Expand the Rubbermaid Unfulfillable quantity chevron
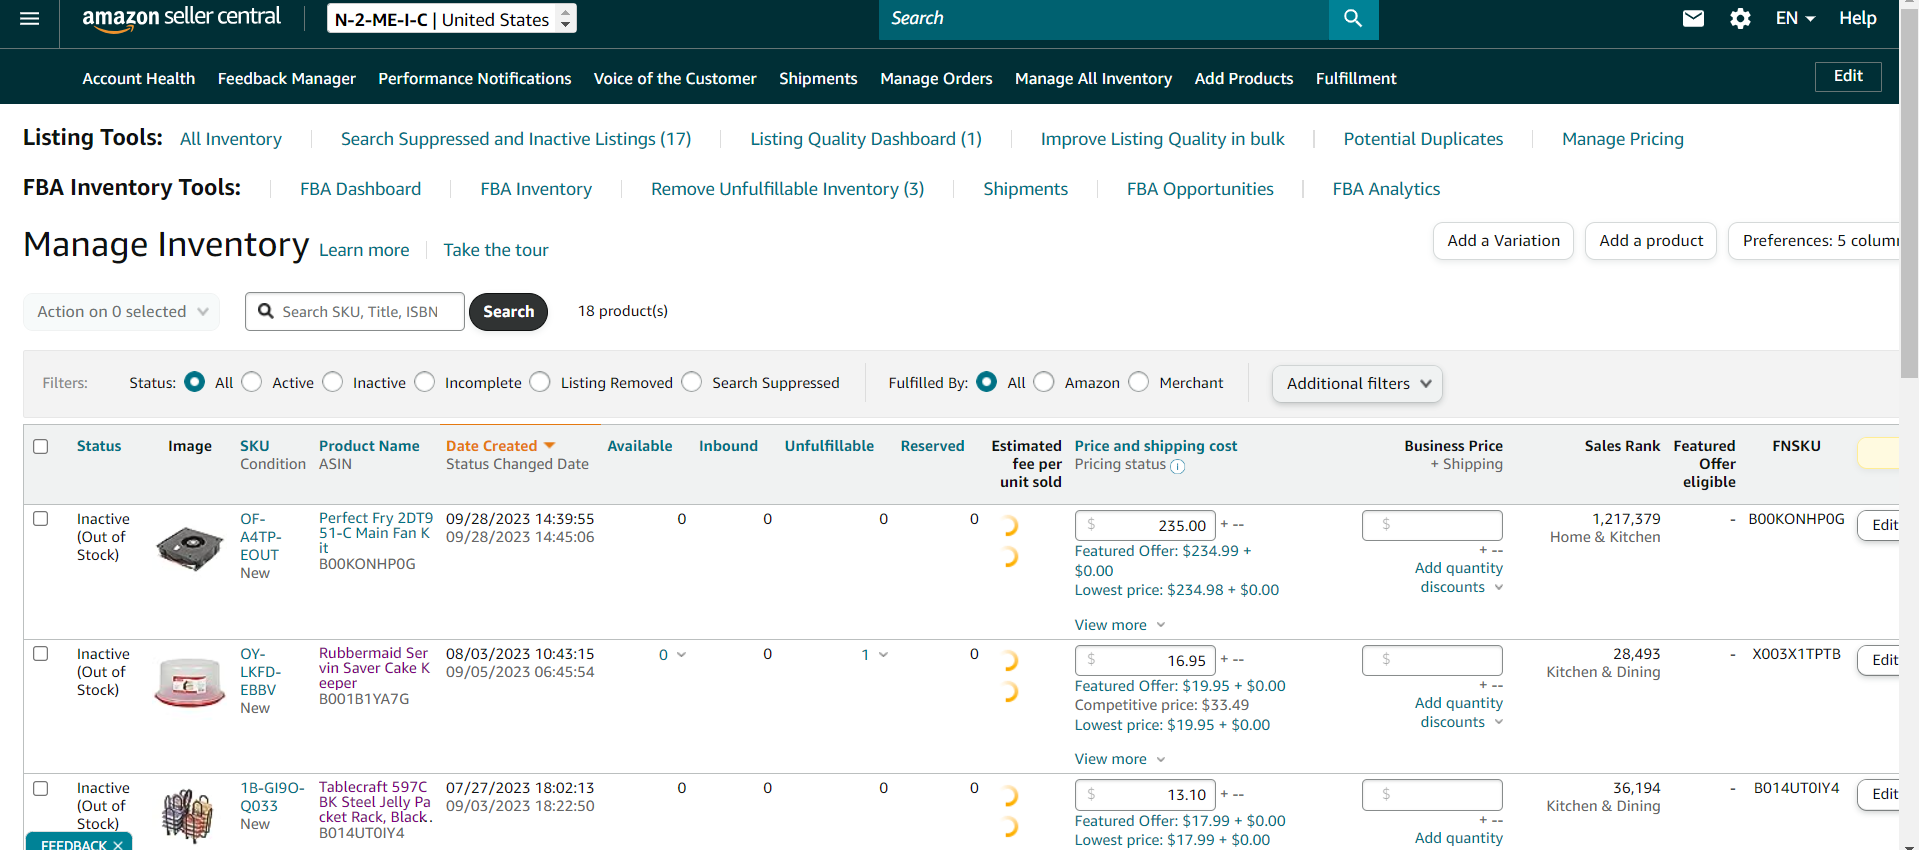Viewport: 1919px width, 850px height. pyautogui.click(x=884, y=655)
